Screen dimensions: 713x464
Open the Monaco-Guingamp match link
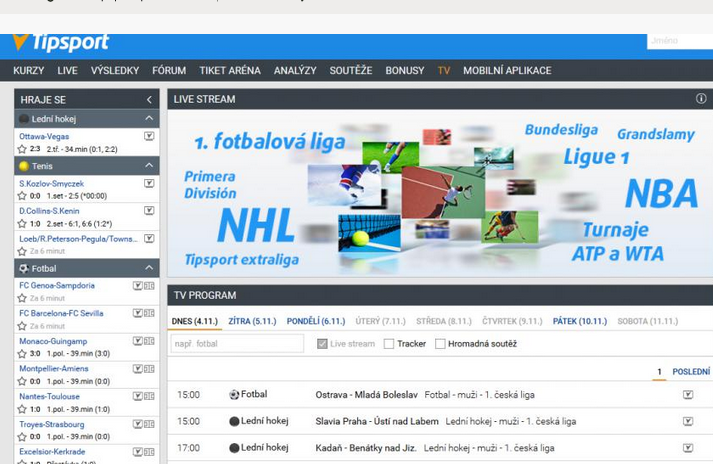click(x=53, y=341)
